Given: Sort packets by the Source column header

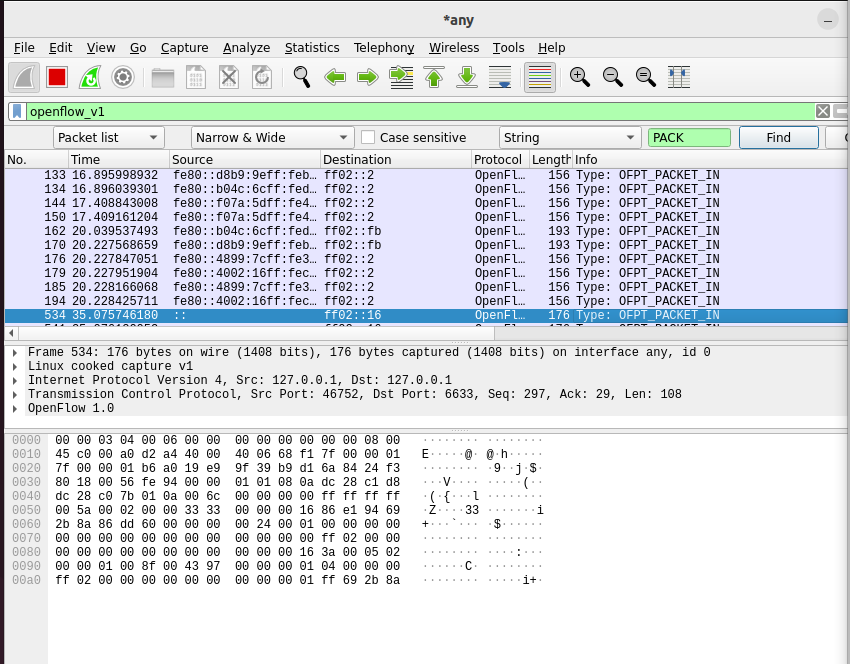Looking at the screenshot, I should 244,160.
